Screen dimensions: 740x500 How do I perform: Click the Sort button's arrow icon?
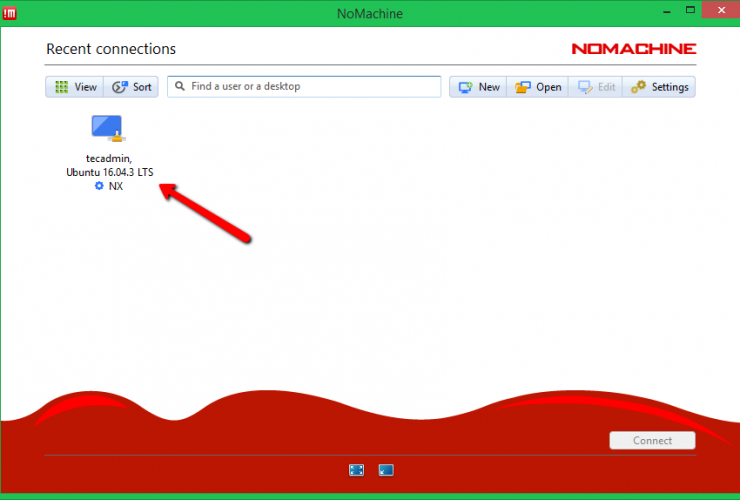point(119,87)
